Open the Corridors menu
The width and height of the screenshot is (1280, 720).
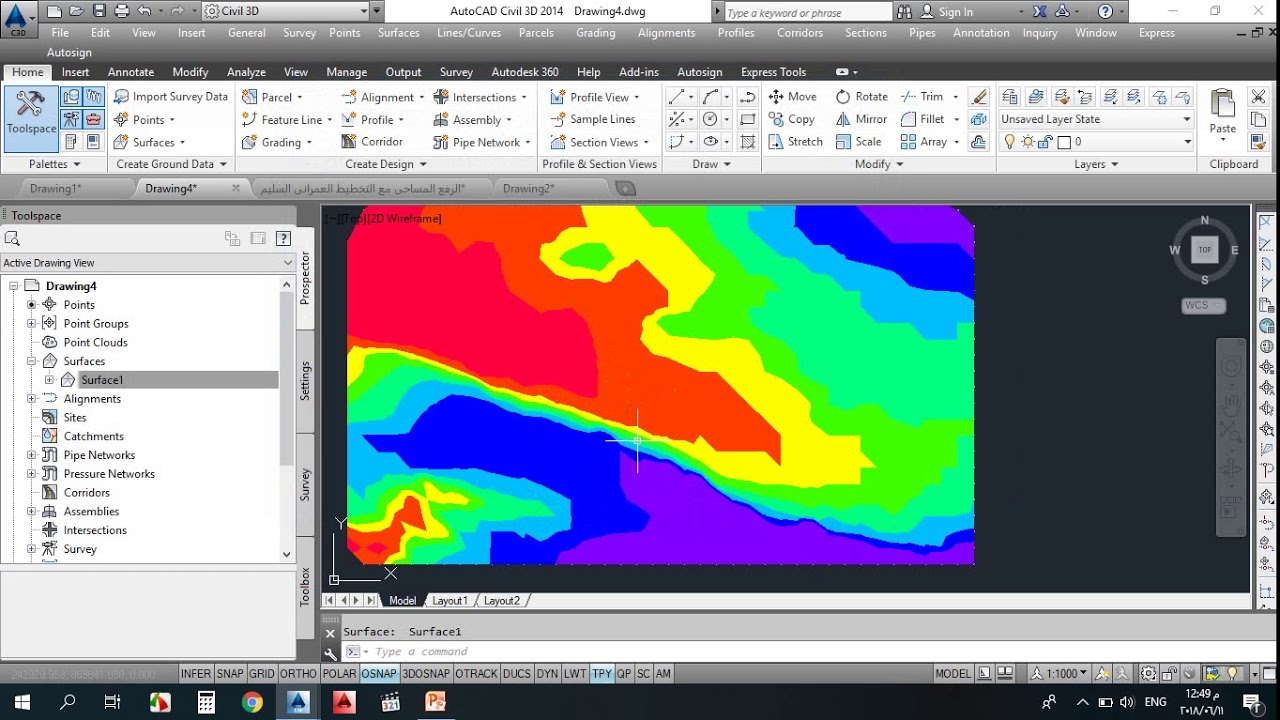[x=800, y=33]
